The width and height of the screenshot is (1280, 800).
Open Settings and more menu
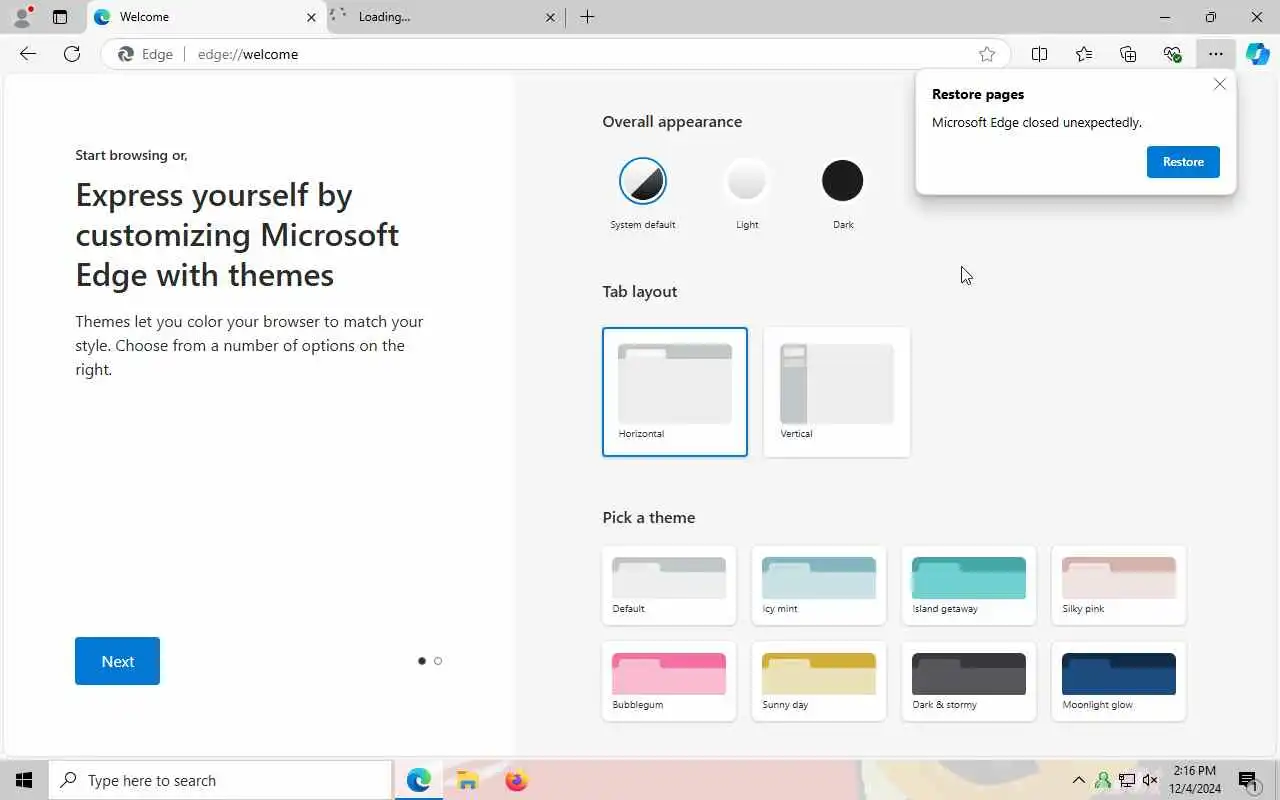pyautogui.click(x=1216, y=54)
